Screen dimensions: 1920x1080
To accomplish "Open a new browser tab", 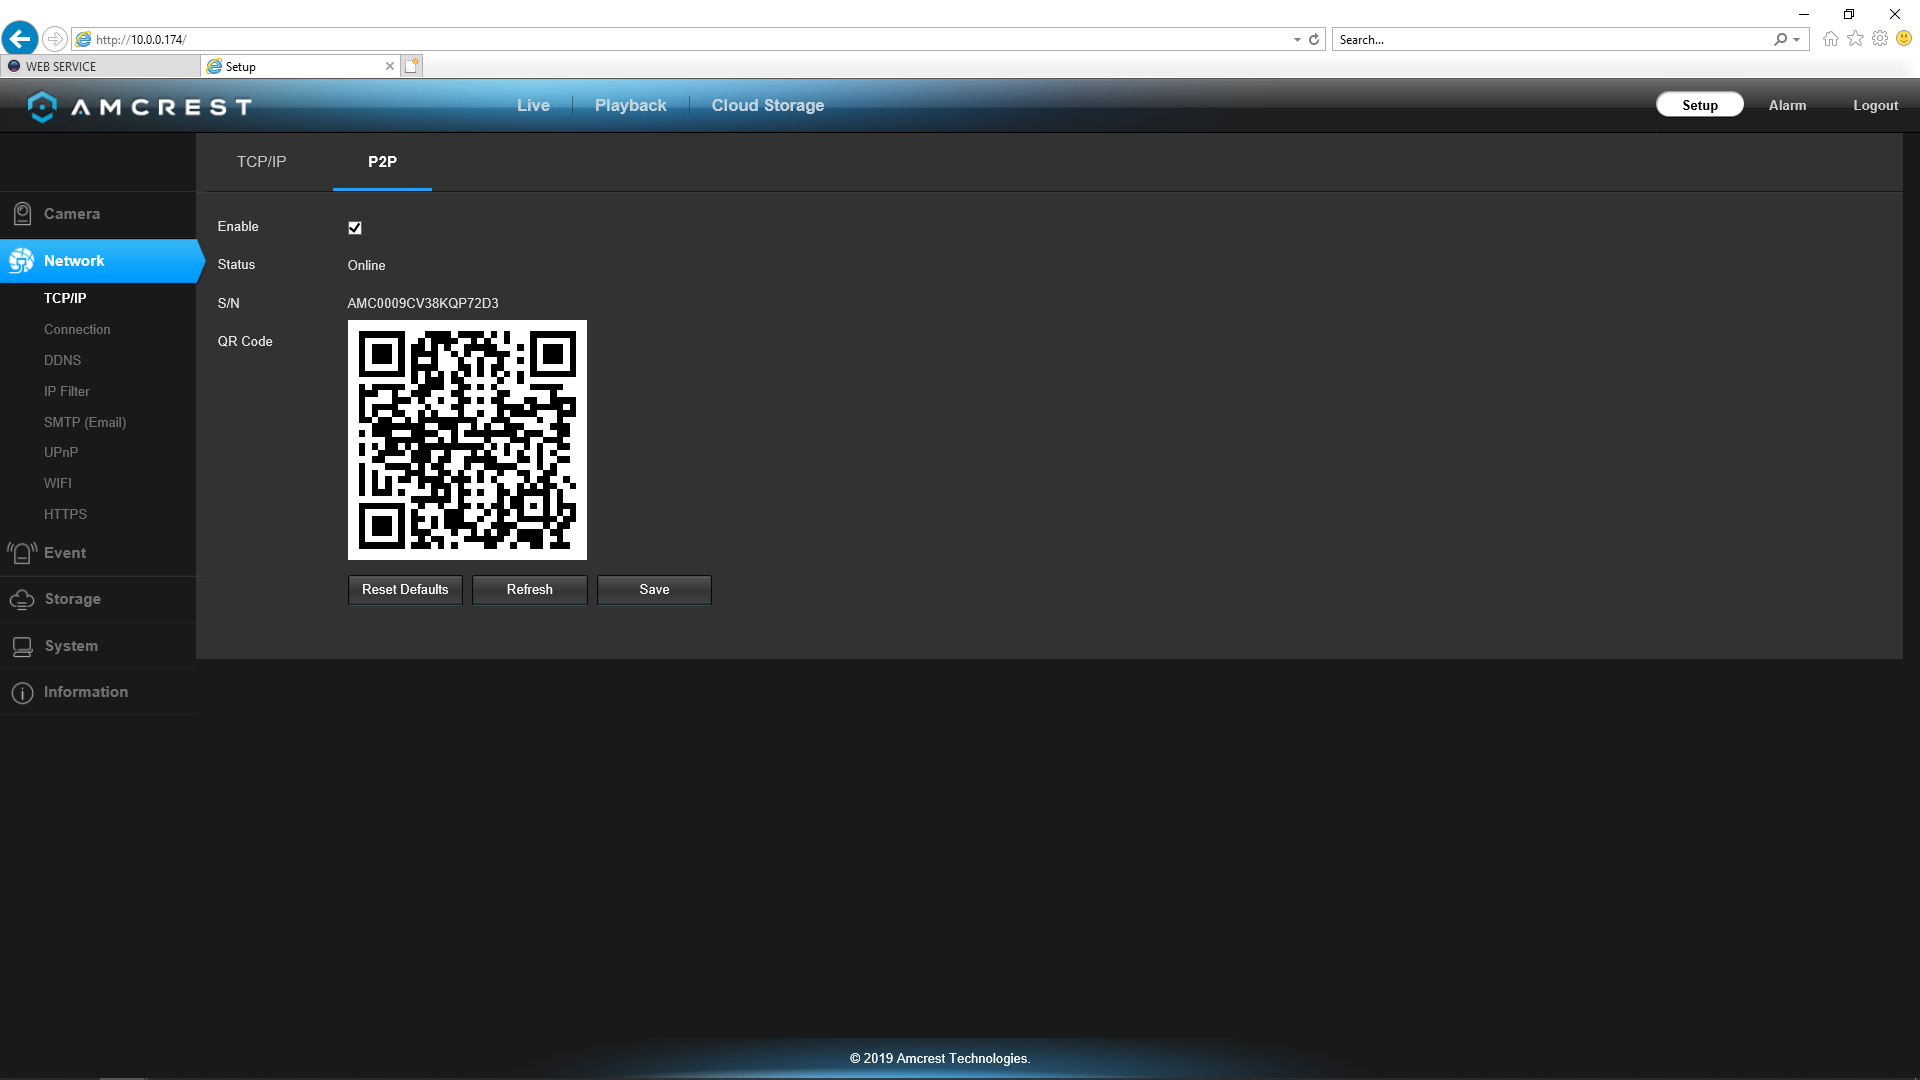I will pyautogui.click(x=412, y=66).
